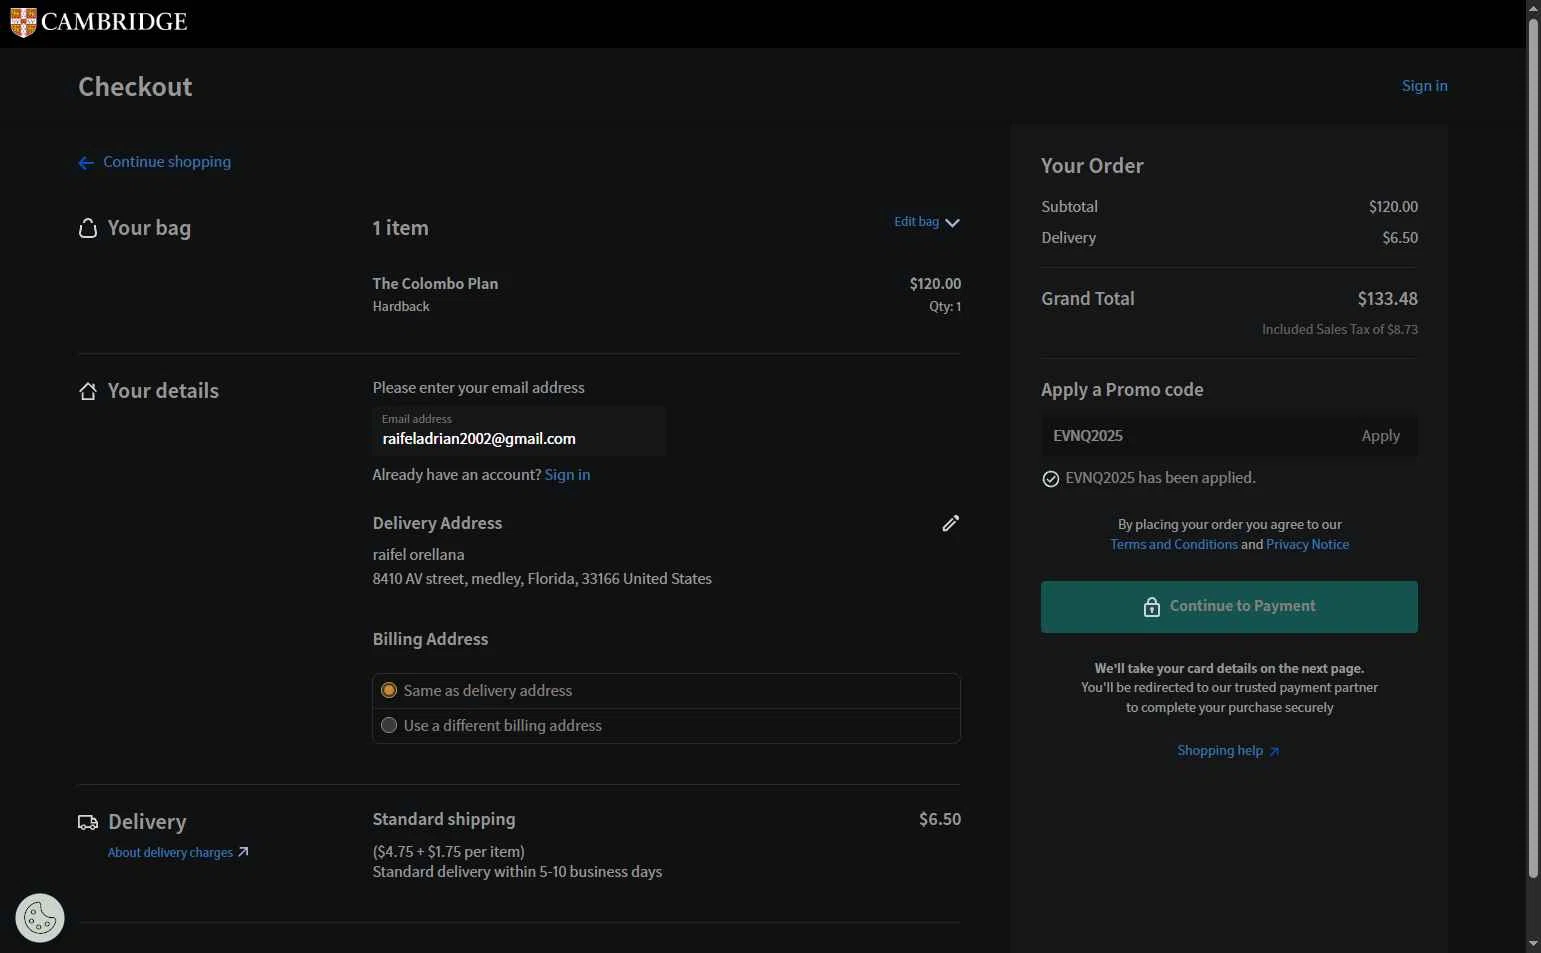The image size is (1541, 953).
Task: Go back via Continue shopping link
Action: pyautogui.click(x=167, y=162)
